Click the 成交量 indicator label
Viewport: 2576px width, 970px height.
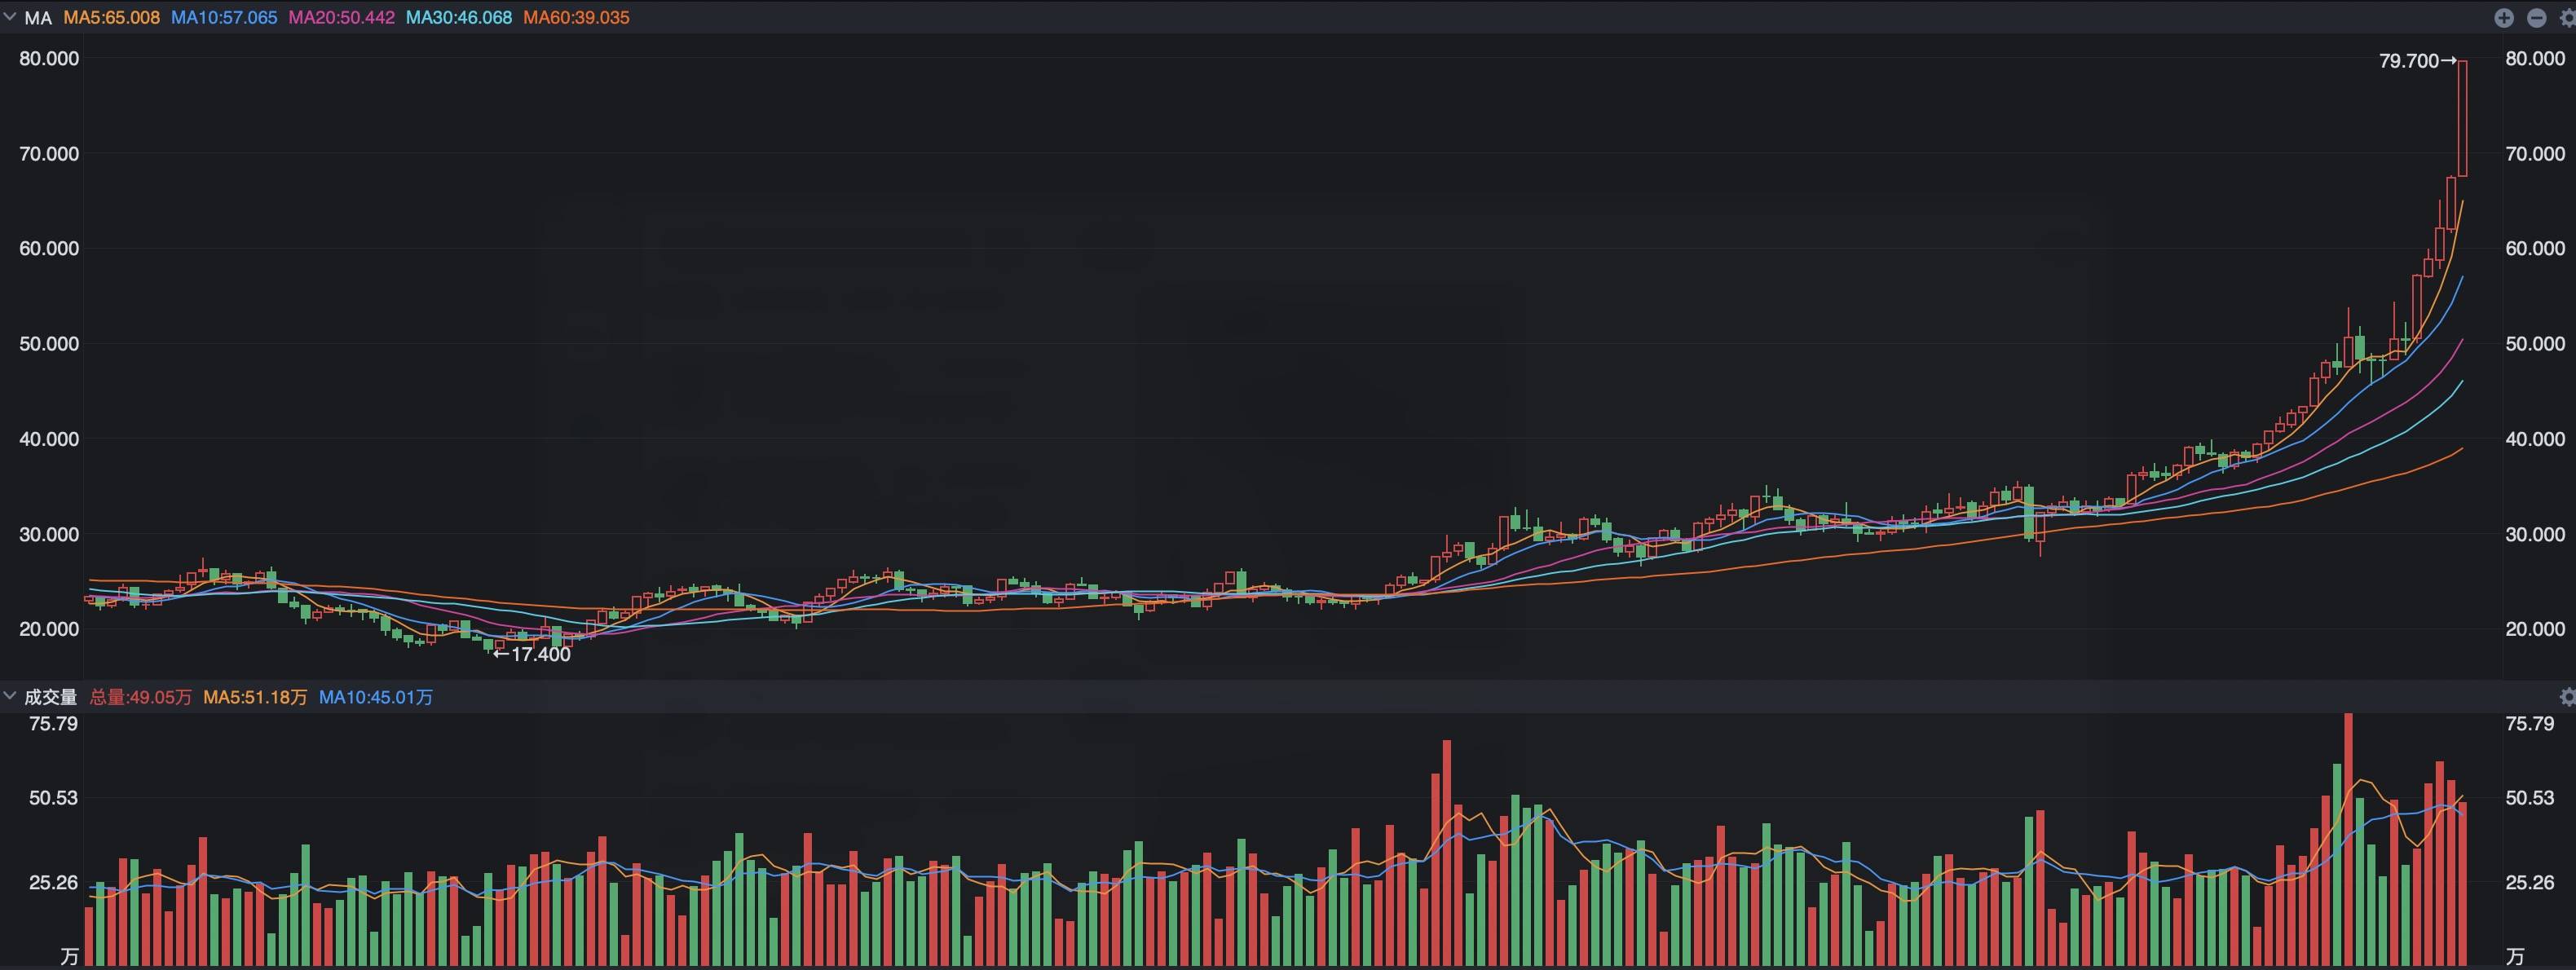point(50,697)
